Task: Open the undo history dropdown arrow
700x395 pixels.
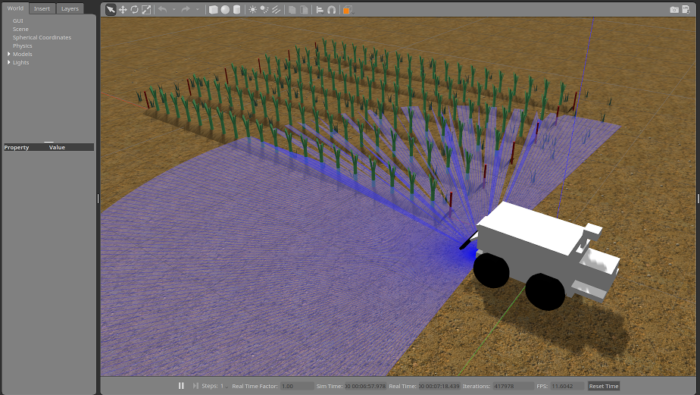Action: tap(174, 9)
